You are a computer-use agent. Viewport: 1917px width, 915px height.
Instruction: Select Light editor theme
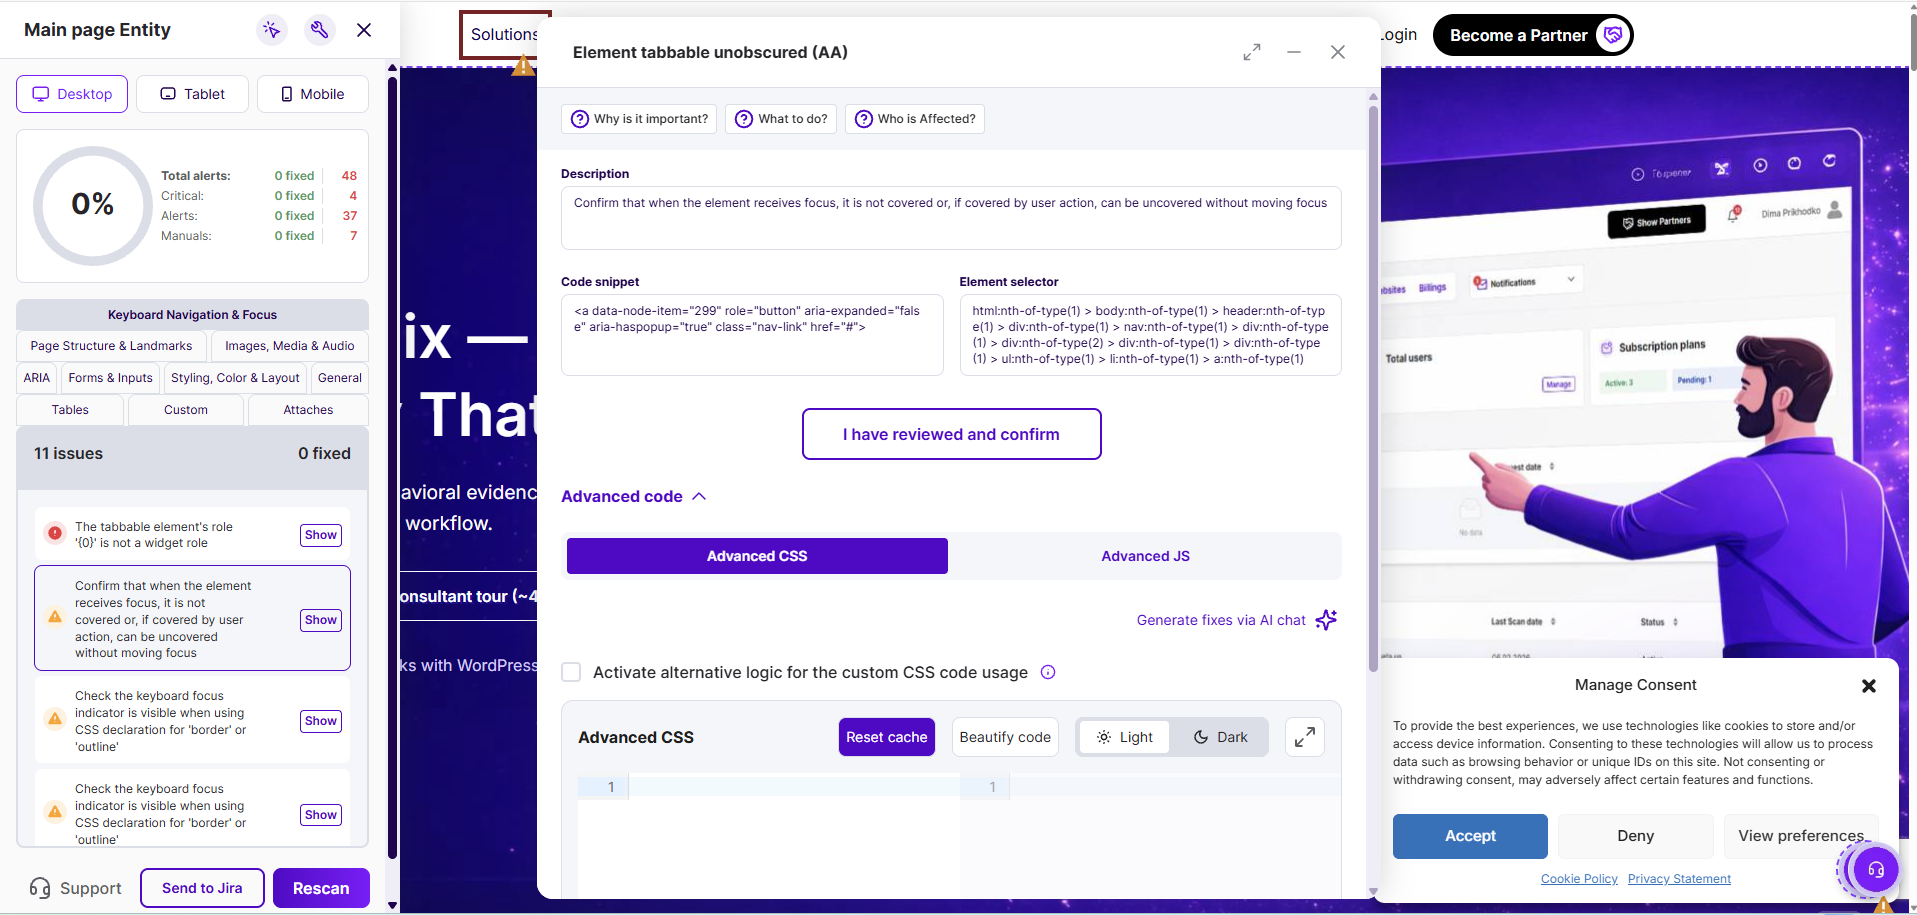[x=1125, y=737]
